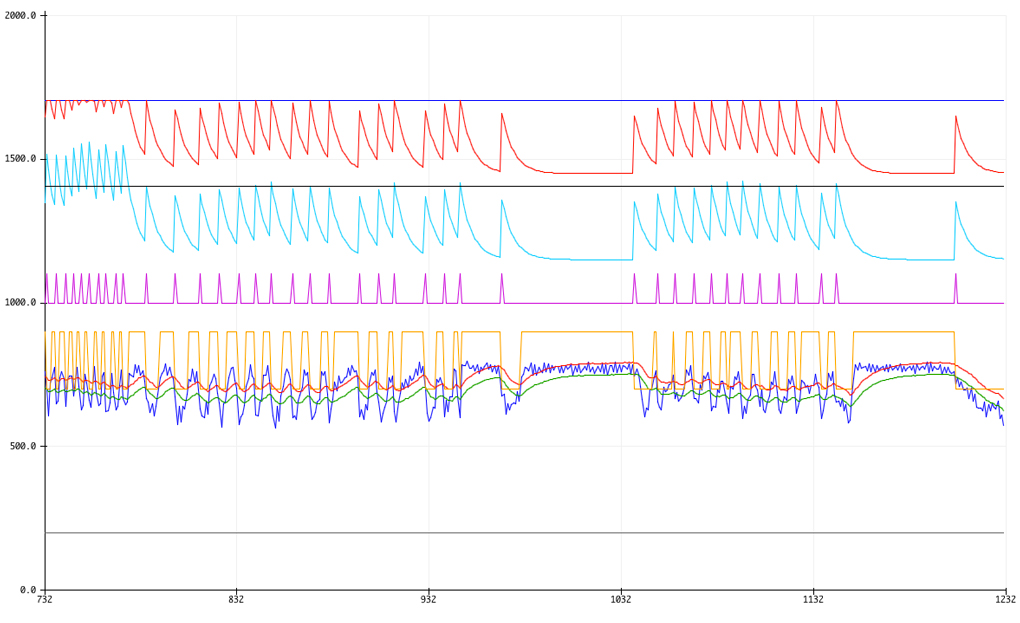Click the 0.0 y-axis label
This screenshot has width=1020, height=623.
[x=27, y=590]
